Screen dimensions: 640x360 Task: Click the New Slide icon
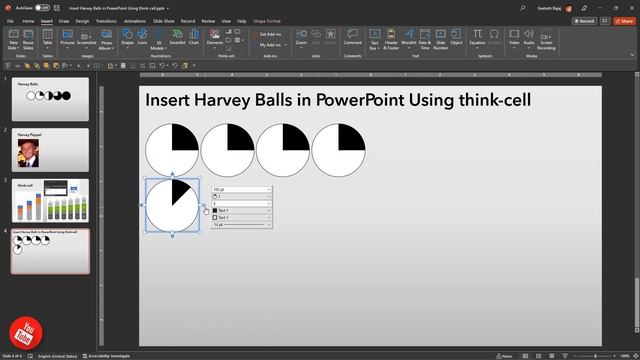pos(13,40)
